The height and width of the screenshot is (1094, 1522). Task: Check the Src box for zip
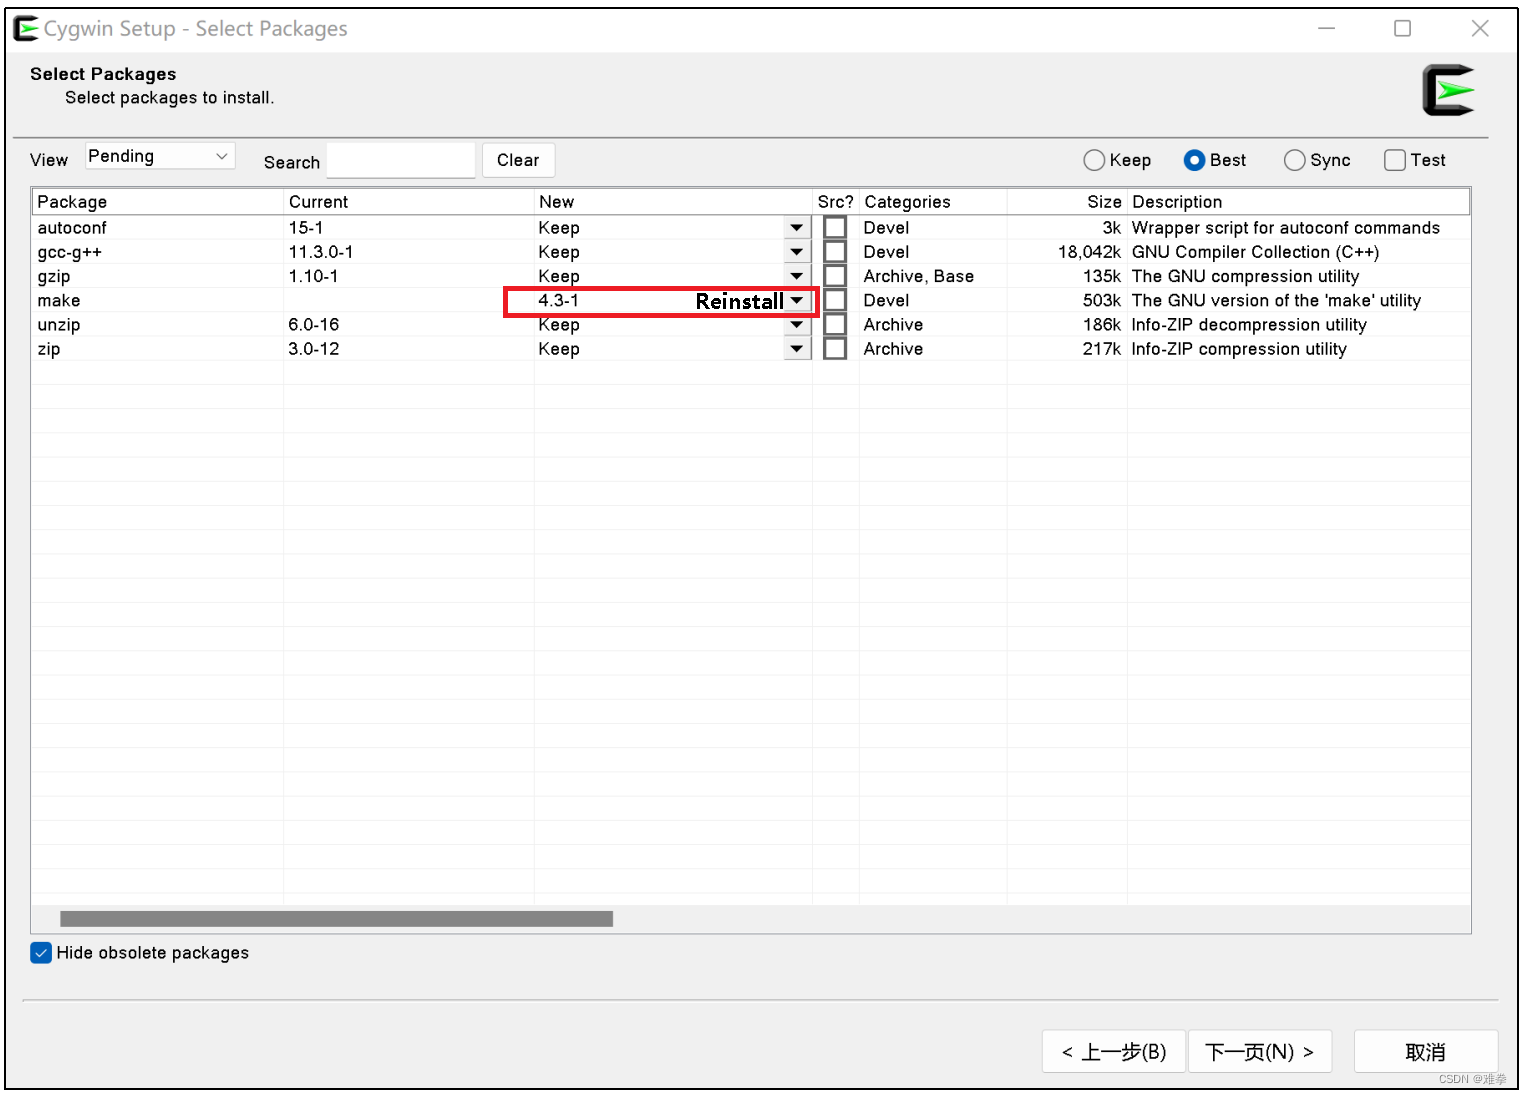tap(835, 349)
